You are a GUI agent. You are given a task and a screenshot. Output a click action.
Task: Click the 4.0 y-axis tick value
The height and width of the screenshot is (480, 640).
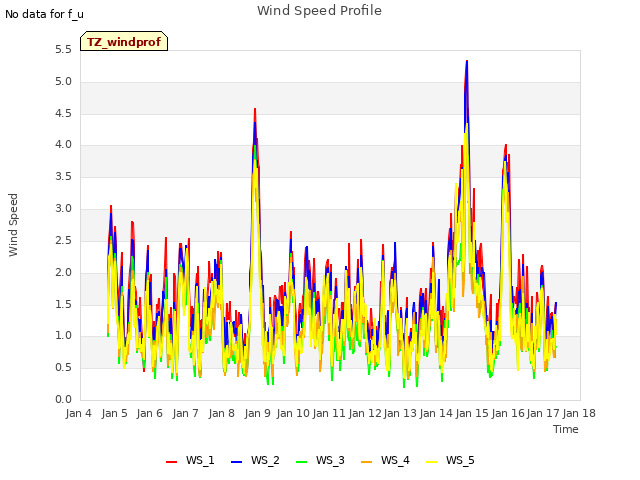(63, 144)
